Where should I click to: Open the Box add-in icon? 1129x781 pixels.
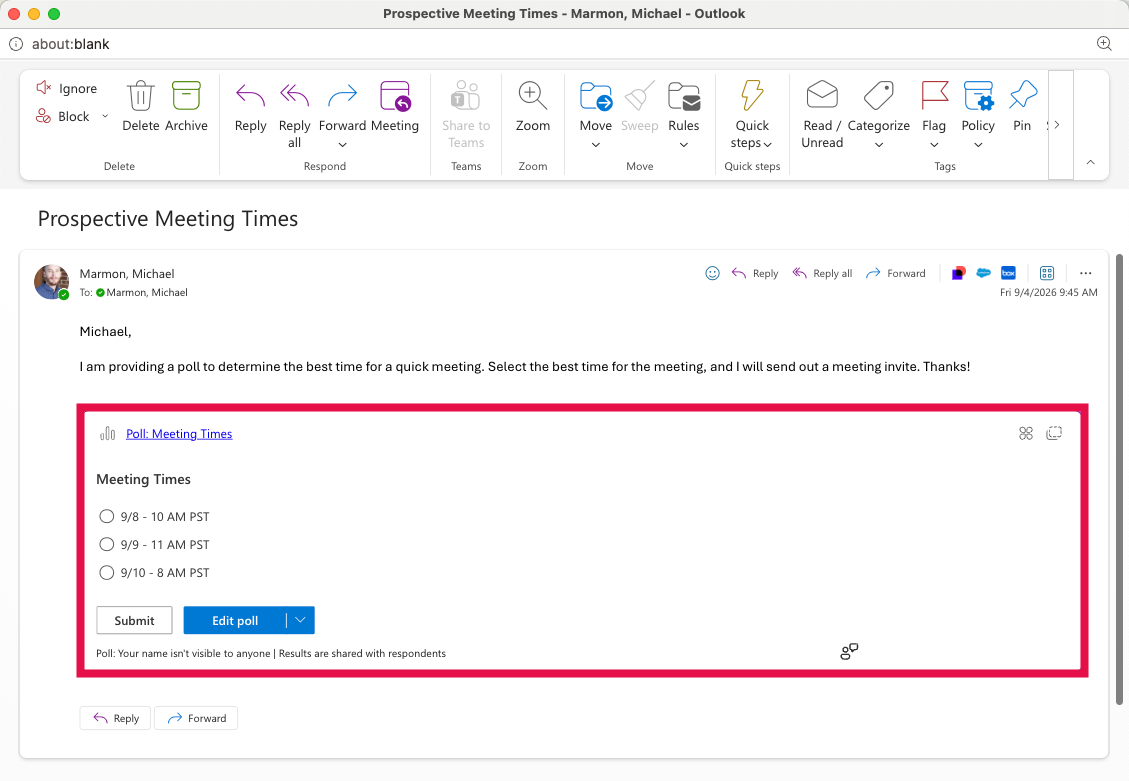[1008, 273]
